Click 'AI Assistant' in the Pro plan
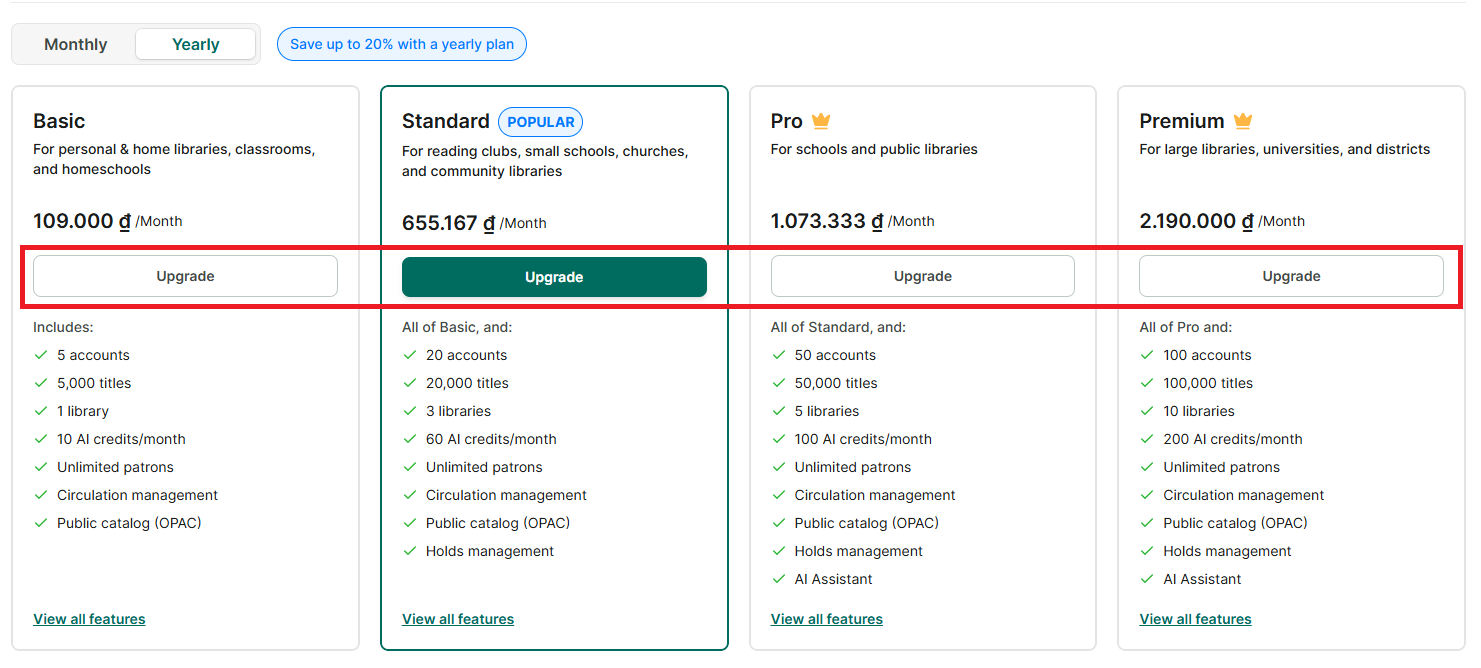Viewport: 1481px width, 668px height. point(834,579)
